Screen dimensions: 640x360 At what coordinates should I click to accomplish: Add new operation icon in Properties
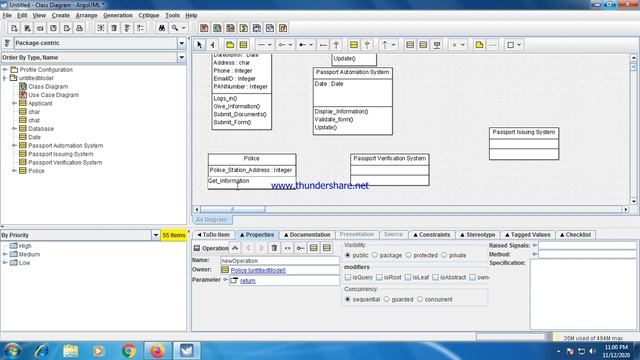pos(313,248)
